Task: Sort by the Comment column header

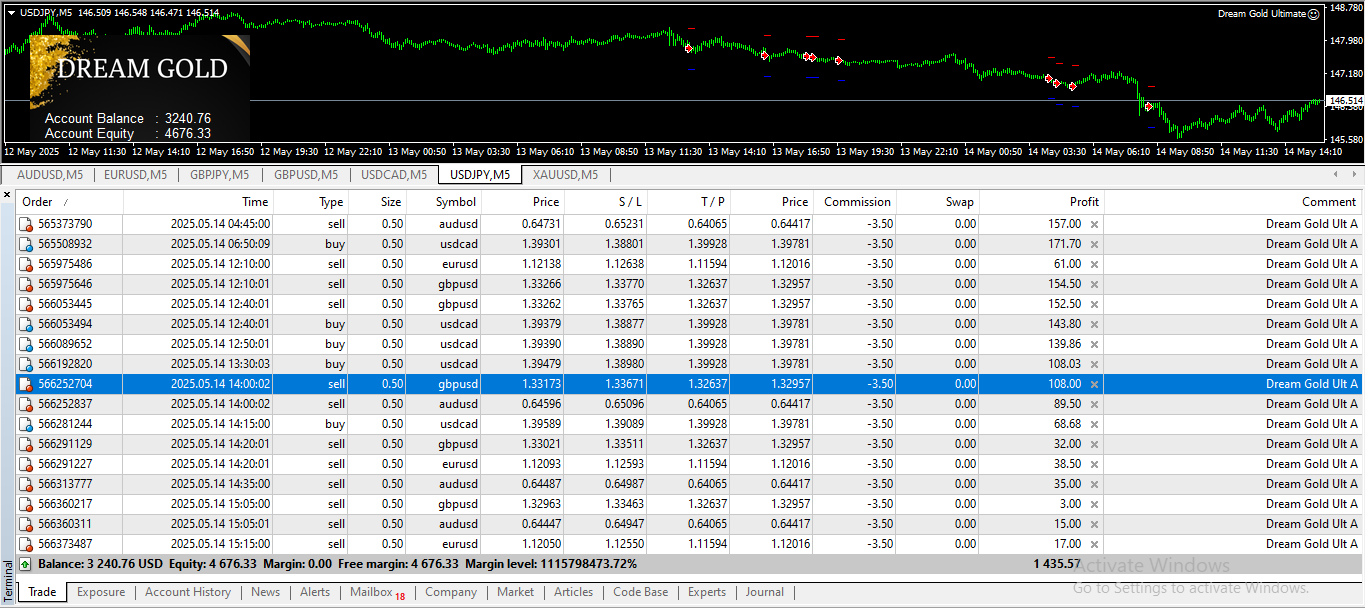Action: (1233, 202)
